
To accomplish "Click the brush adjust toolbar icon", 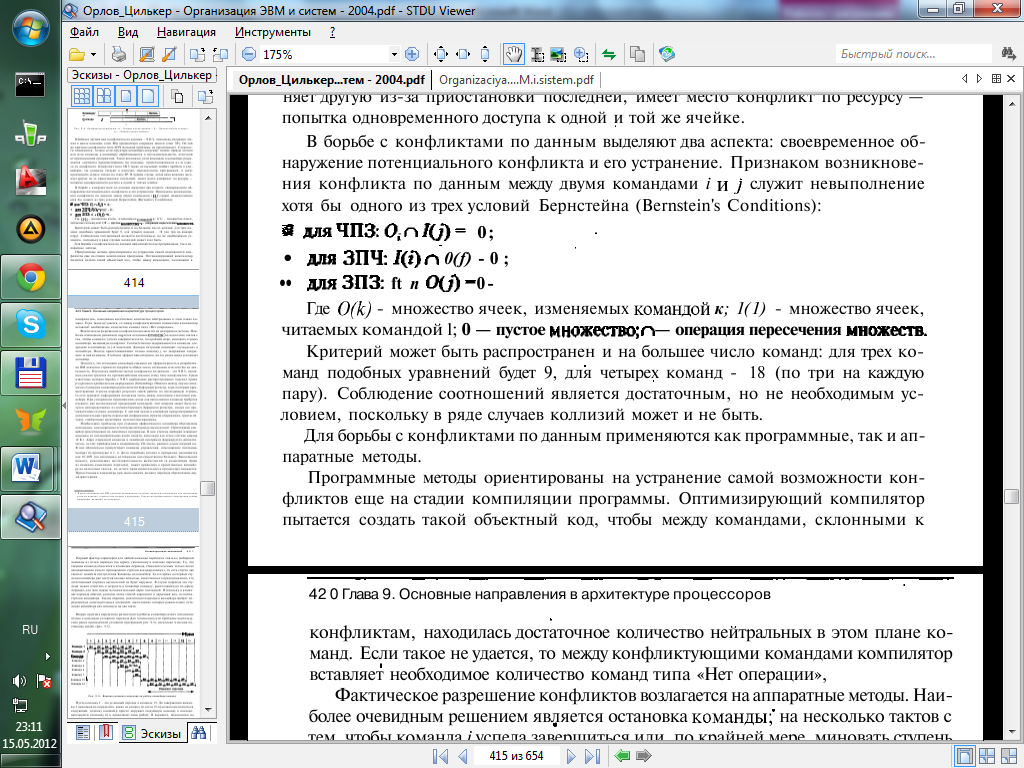I will click(x=169, y=55).
